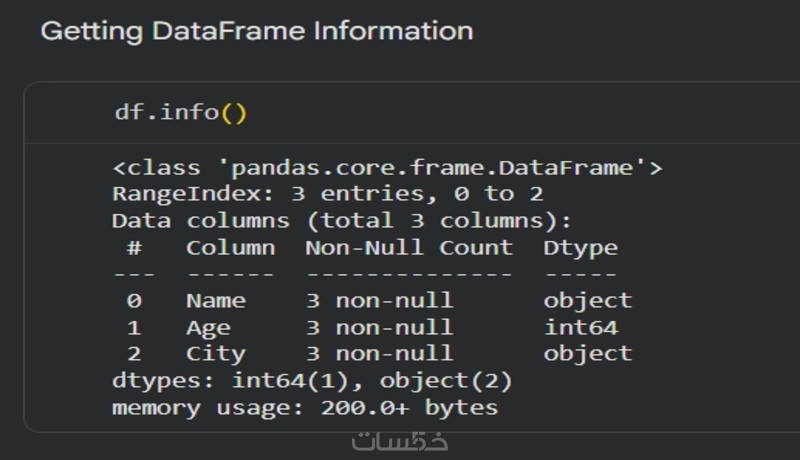Select the pandas DataFrame class output line
The image size is (800, 460).
(386, 167)
